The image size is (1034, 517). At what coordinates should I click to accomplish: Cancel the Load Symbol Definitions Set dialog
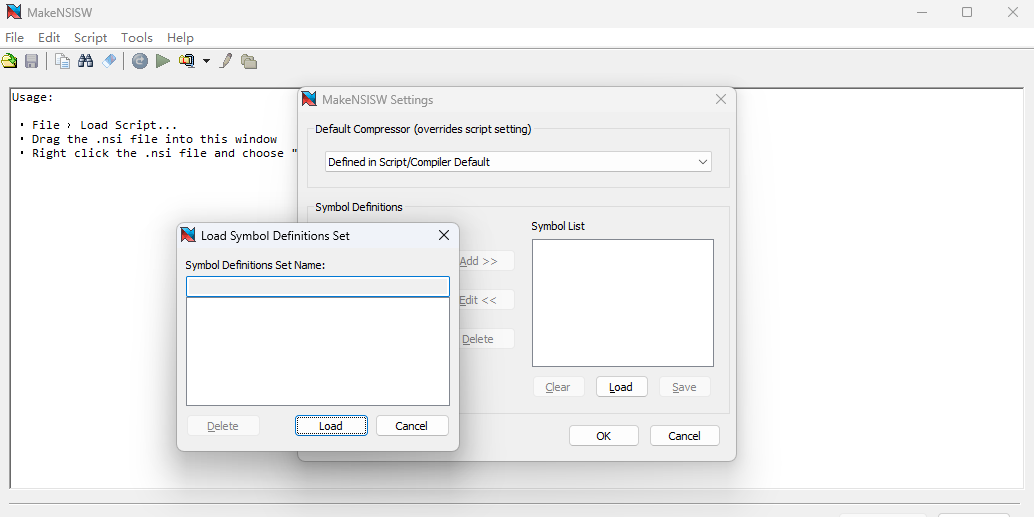tap(412, 426)
